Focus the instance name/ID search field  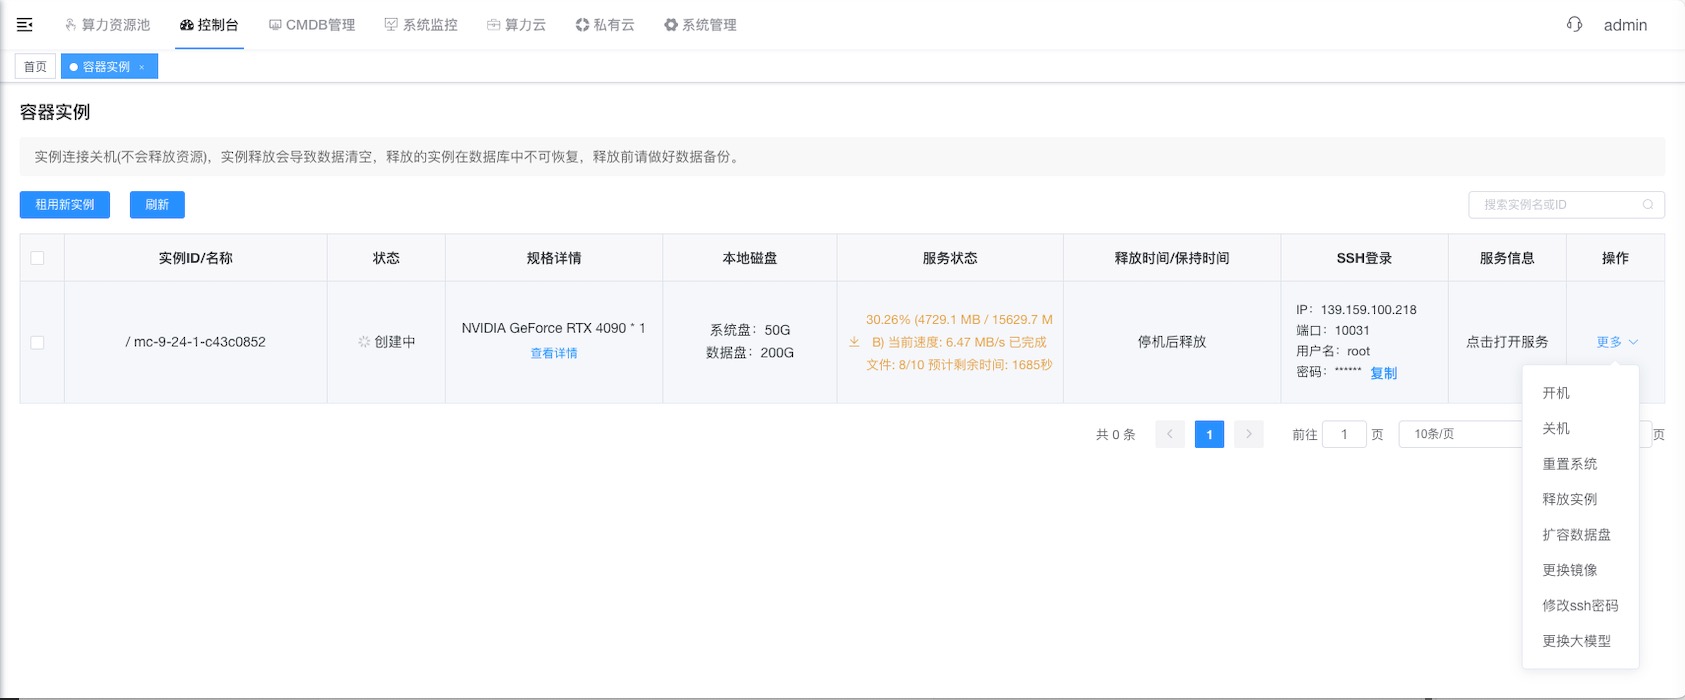click(1566, 205)
